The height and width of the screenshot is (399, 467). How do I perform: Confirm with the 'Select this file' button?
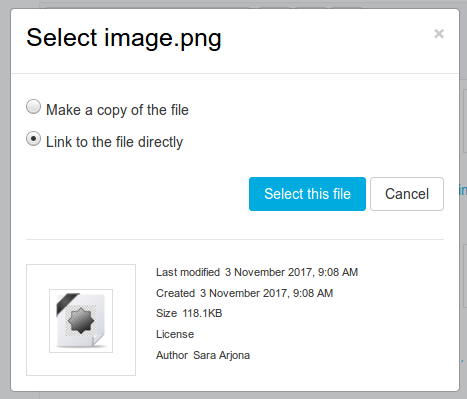pos(307,194)
